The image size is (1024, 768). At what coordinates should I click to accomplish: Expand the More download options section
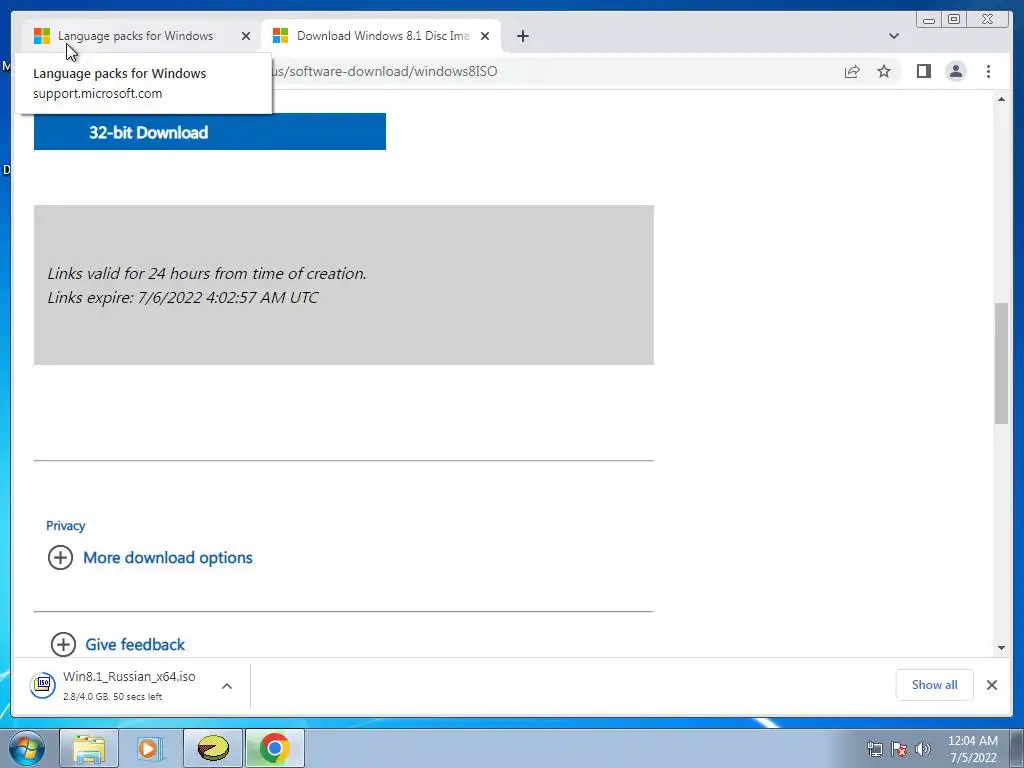pos(60,557)
